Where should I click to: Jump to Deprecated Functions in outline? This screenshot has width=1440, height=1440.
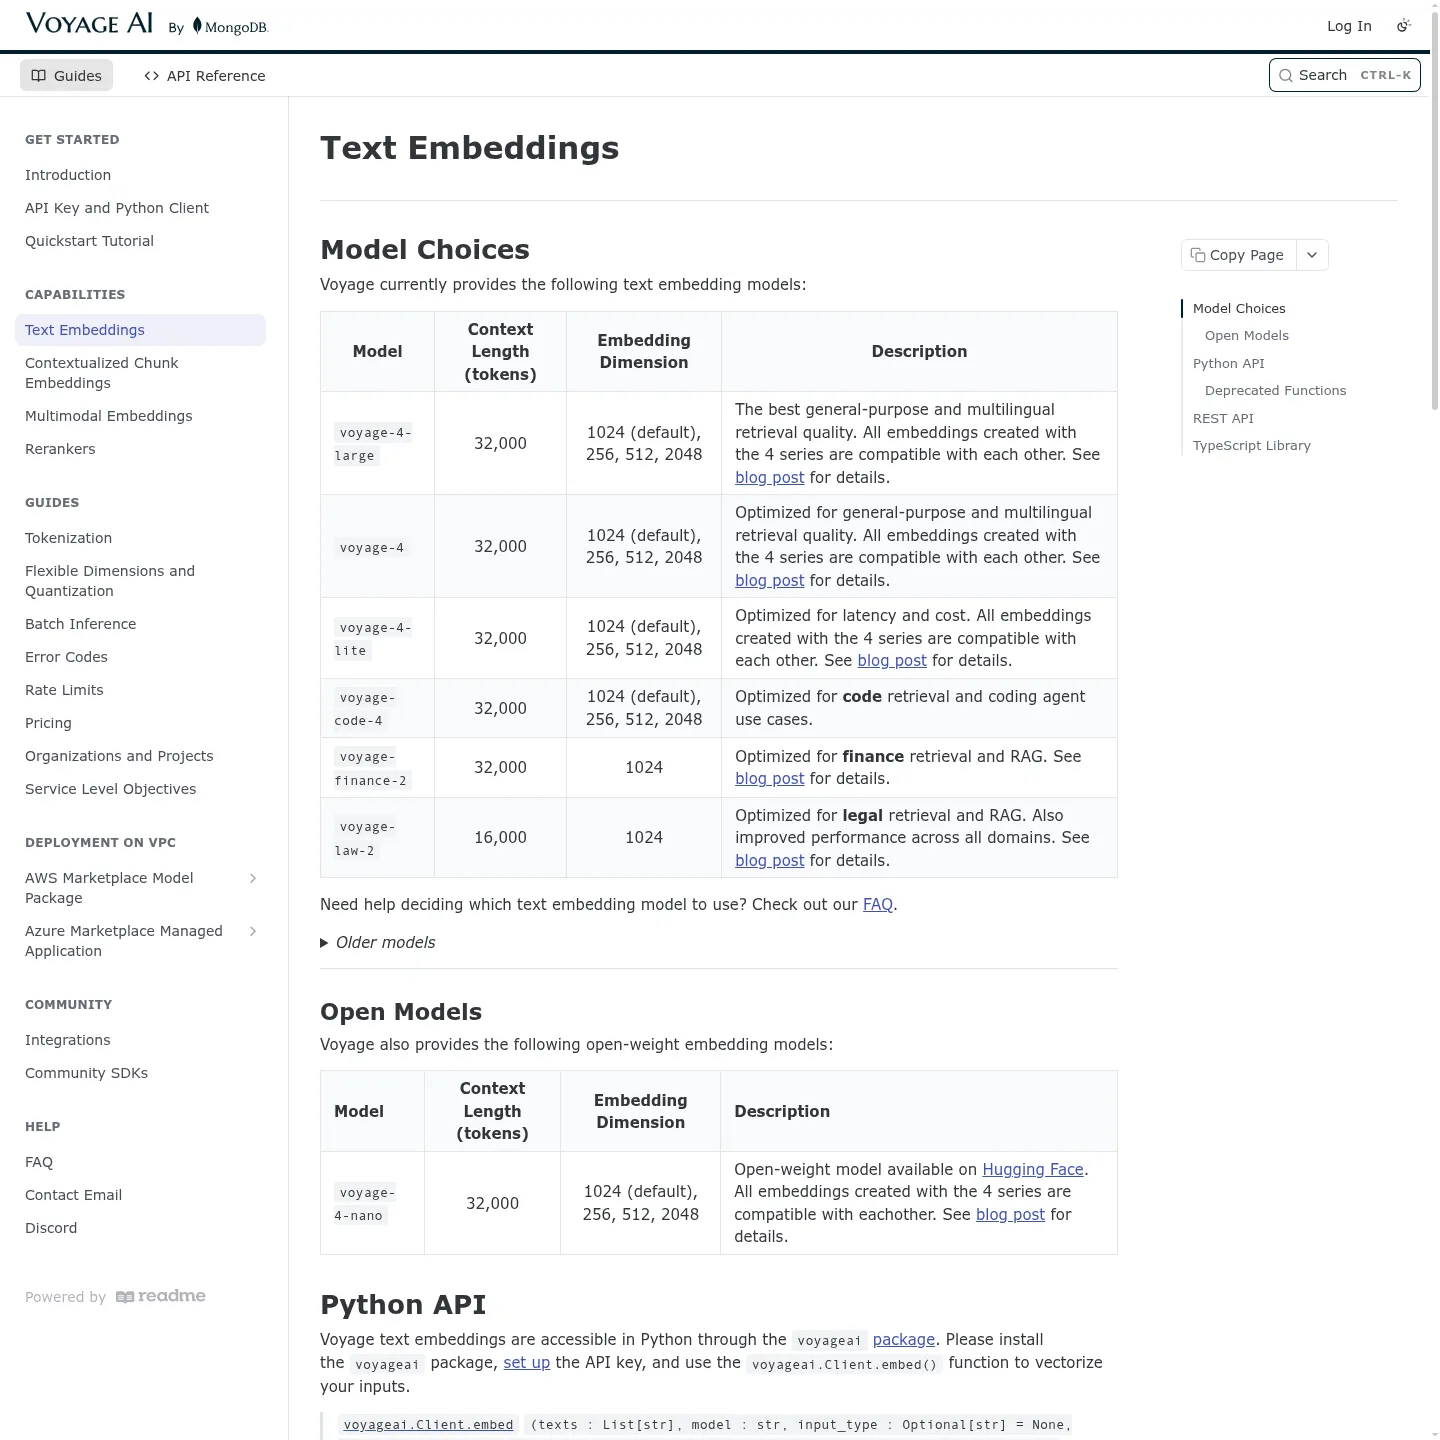point(1275,391)
